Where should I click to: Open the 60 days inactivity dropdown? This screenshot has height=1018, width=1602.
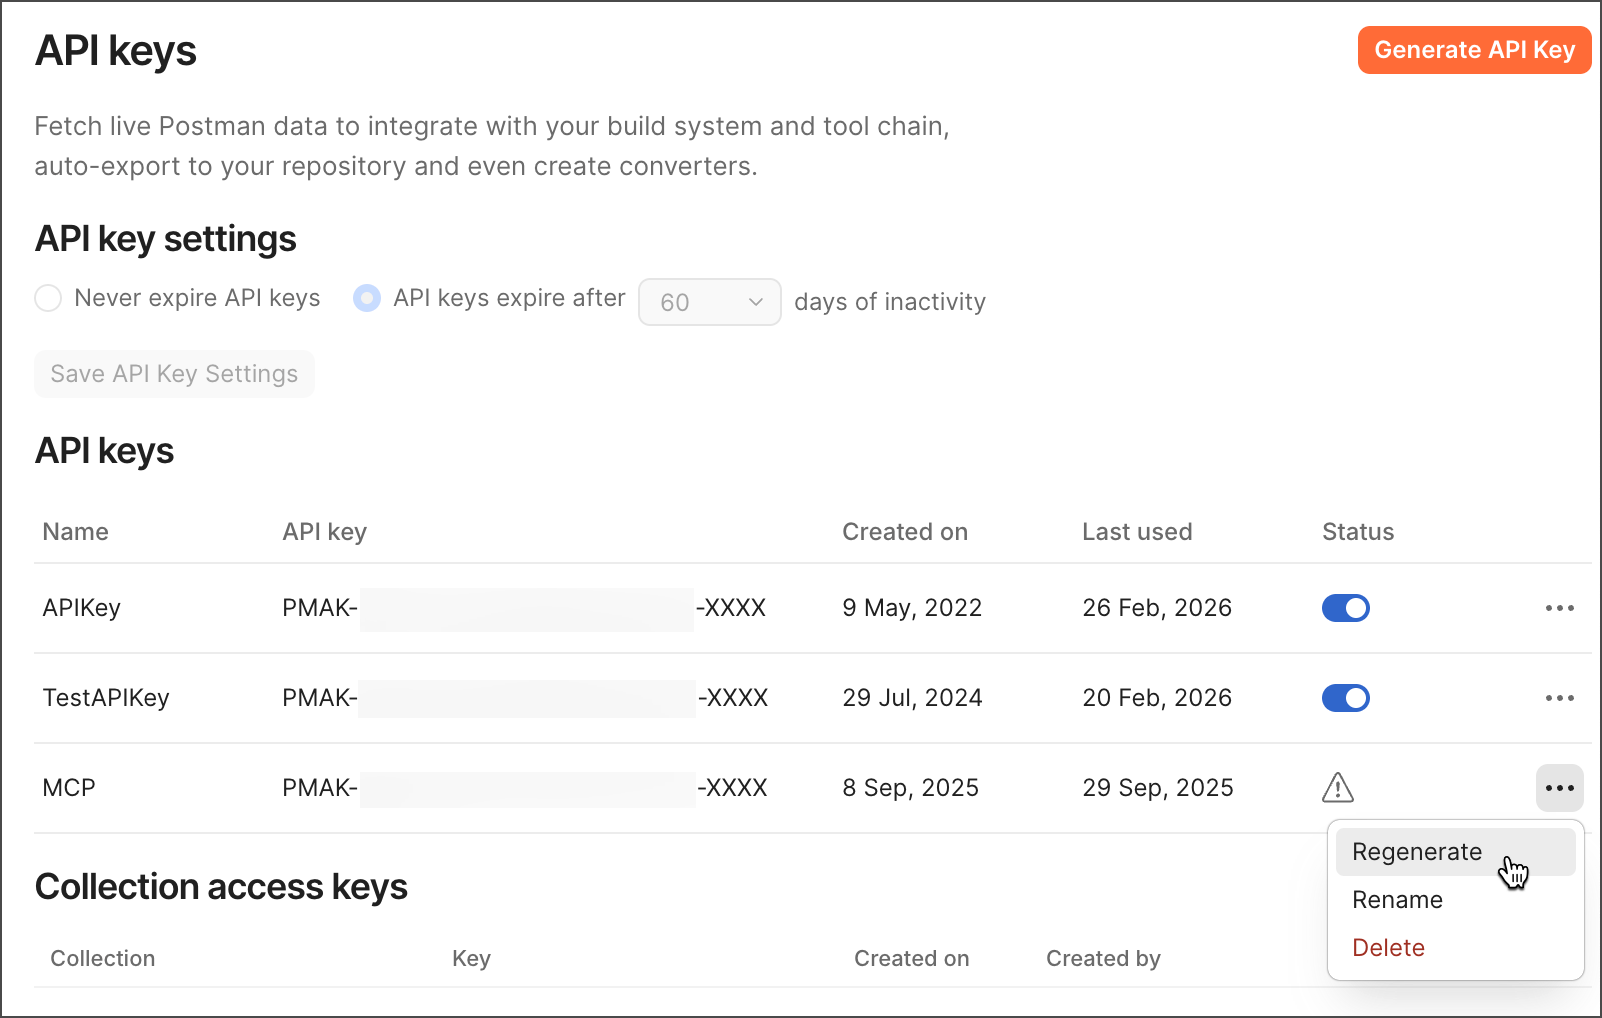(709, 302)
